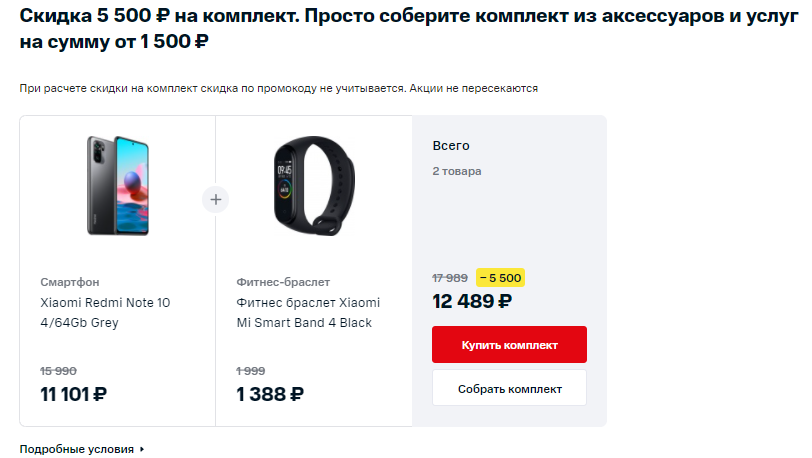The height and width of the screenshot is (458, 812).
Task: Click the plus icon between products
Action: [x=215, y=199]
